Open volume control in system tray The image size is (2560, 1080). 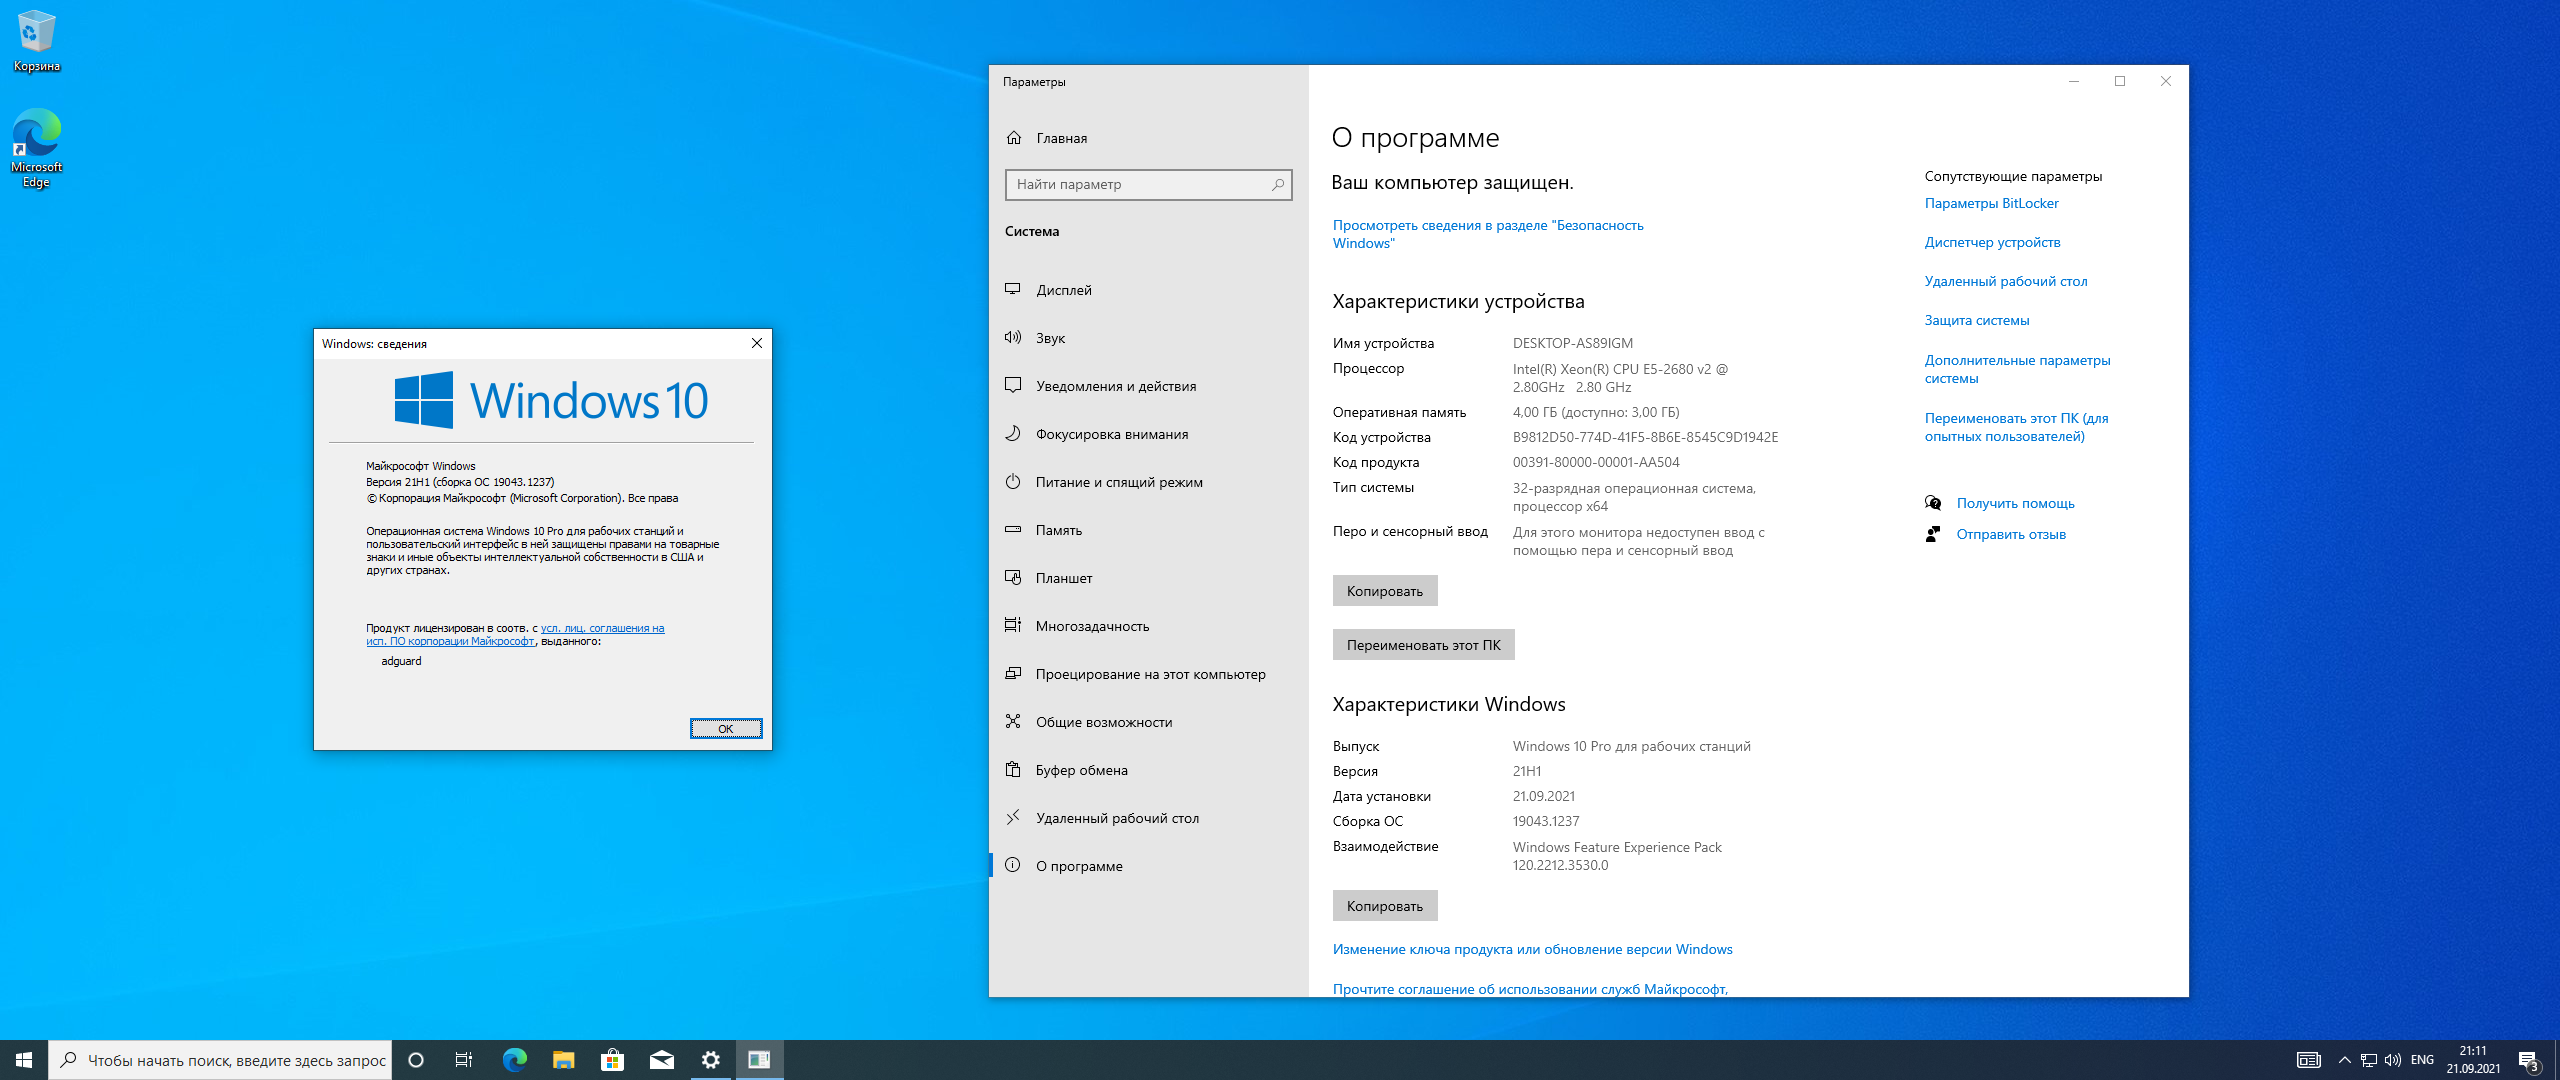tap(2392, 1060)
